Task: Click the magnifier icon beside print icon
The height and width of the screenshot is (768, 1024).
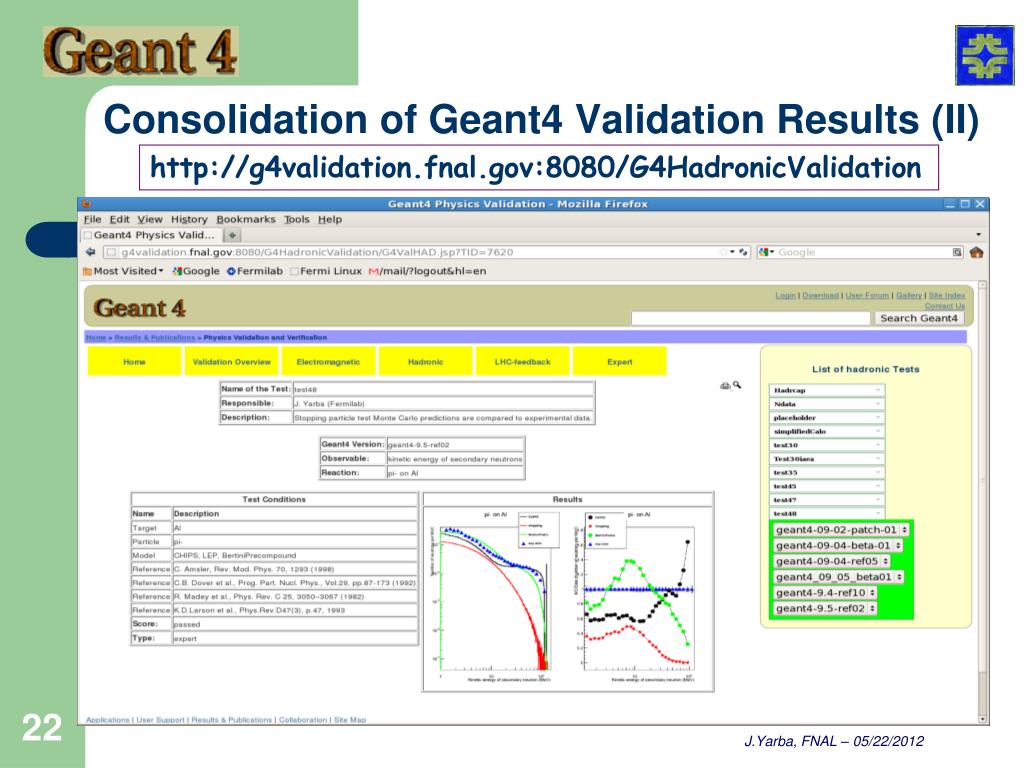Action: point(737,385)
